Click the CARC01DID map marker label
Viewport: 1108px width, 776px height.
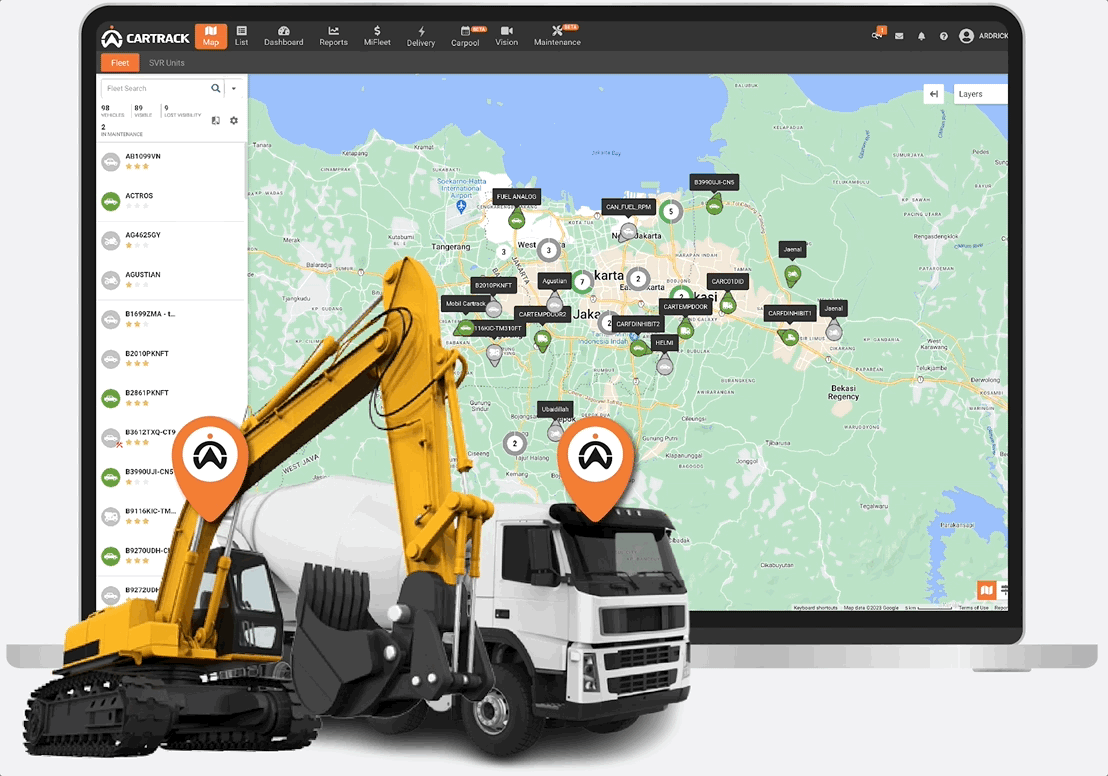(x=727, y=281)
